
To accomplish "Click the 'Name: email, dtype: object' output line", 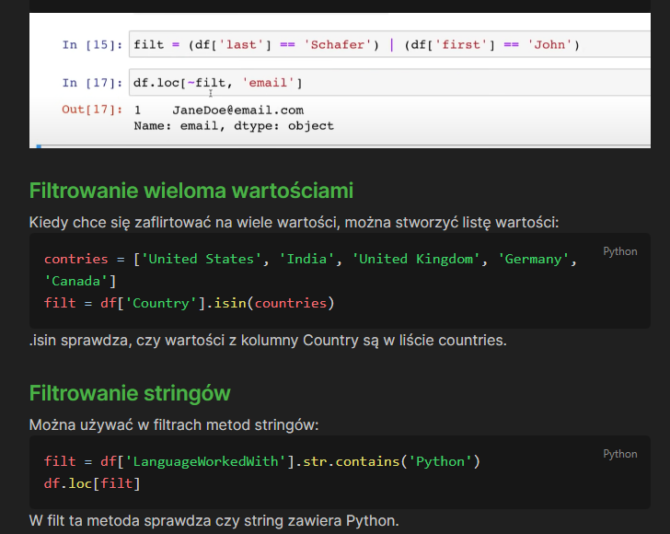I will click(x=233, y=126).
